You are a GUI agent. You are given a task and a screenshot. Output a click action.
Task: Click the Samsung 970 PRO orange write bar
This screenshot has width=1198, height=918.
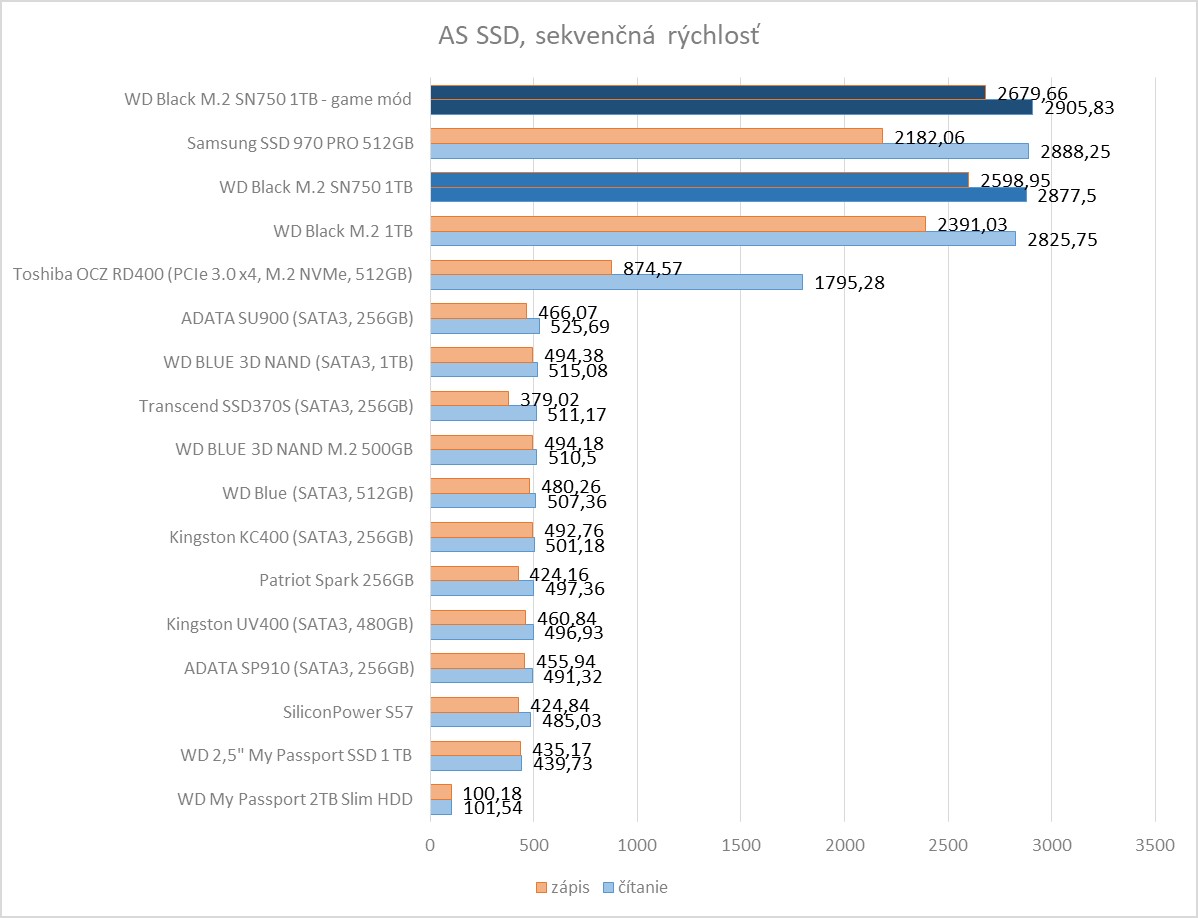(656, 136)
